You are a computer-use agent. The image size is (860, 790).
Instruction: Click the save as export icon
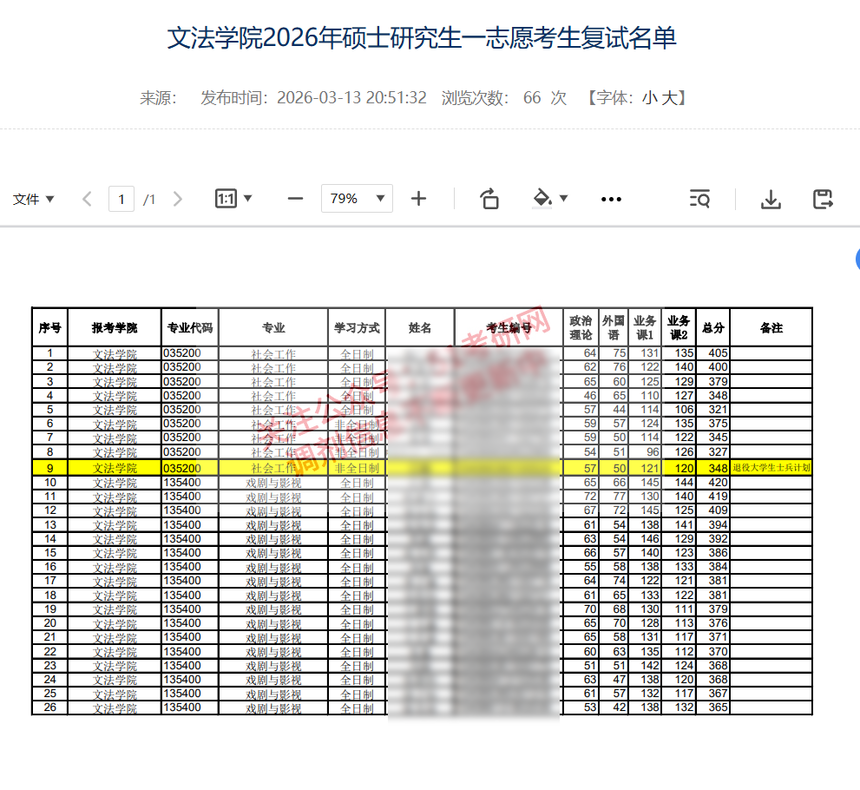[823, 199]
